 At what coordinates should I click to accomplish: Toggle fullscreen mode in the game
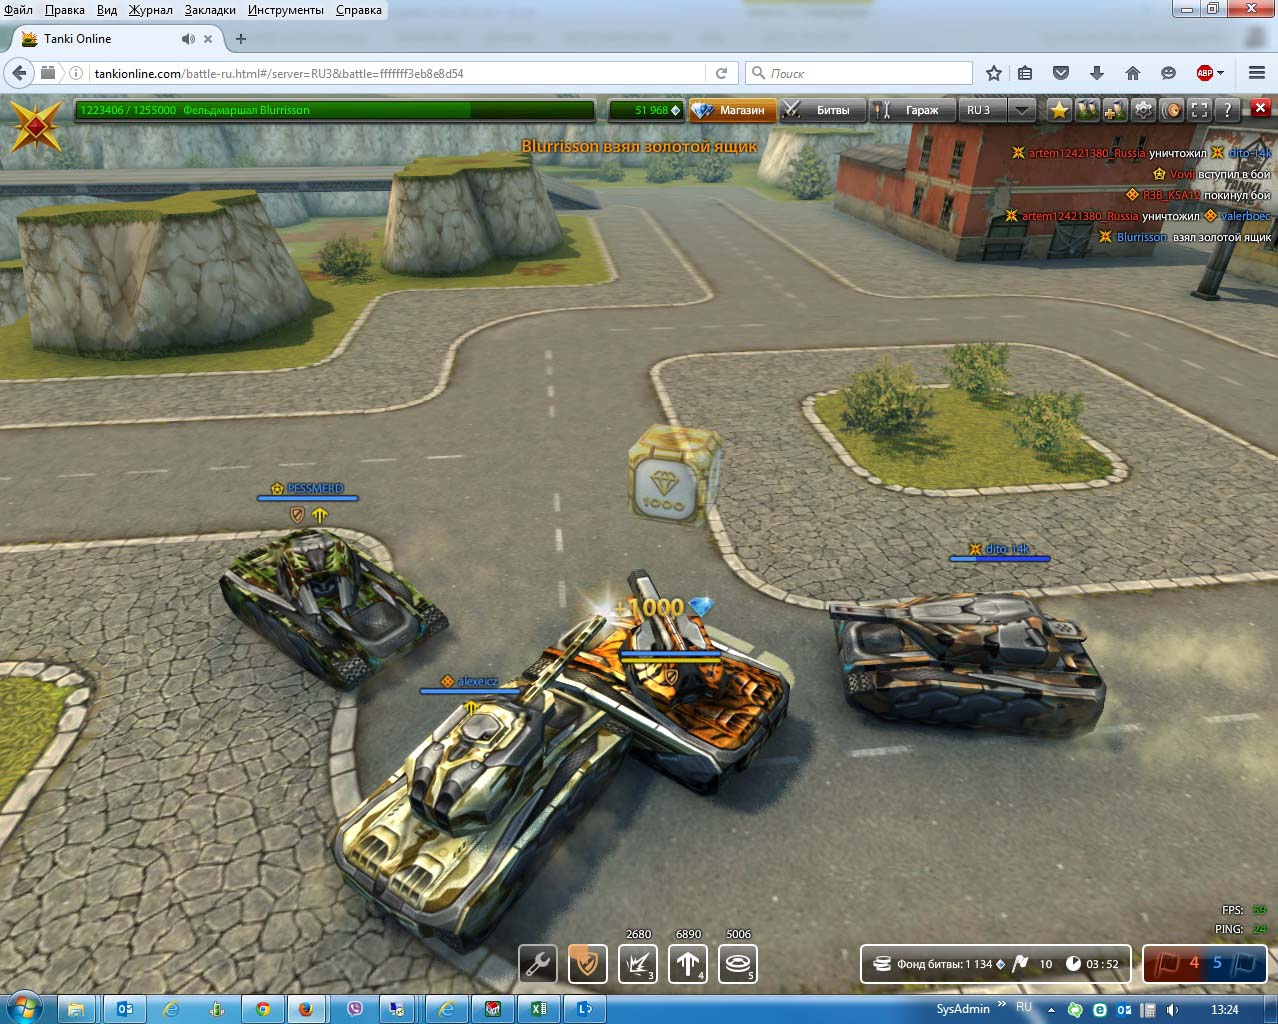click(x=1200, y=110)
